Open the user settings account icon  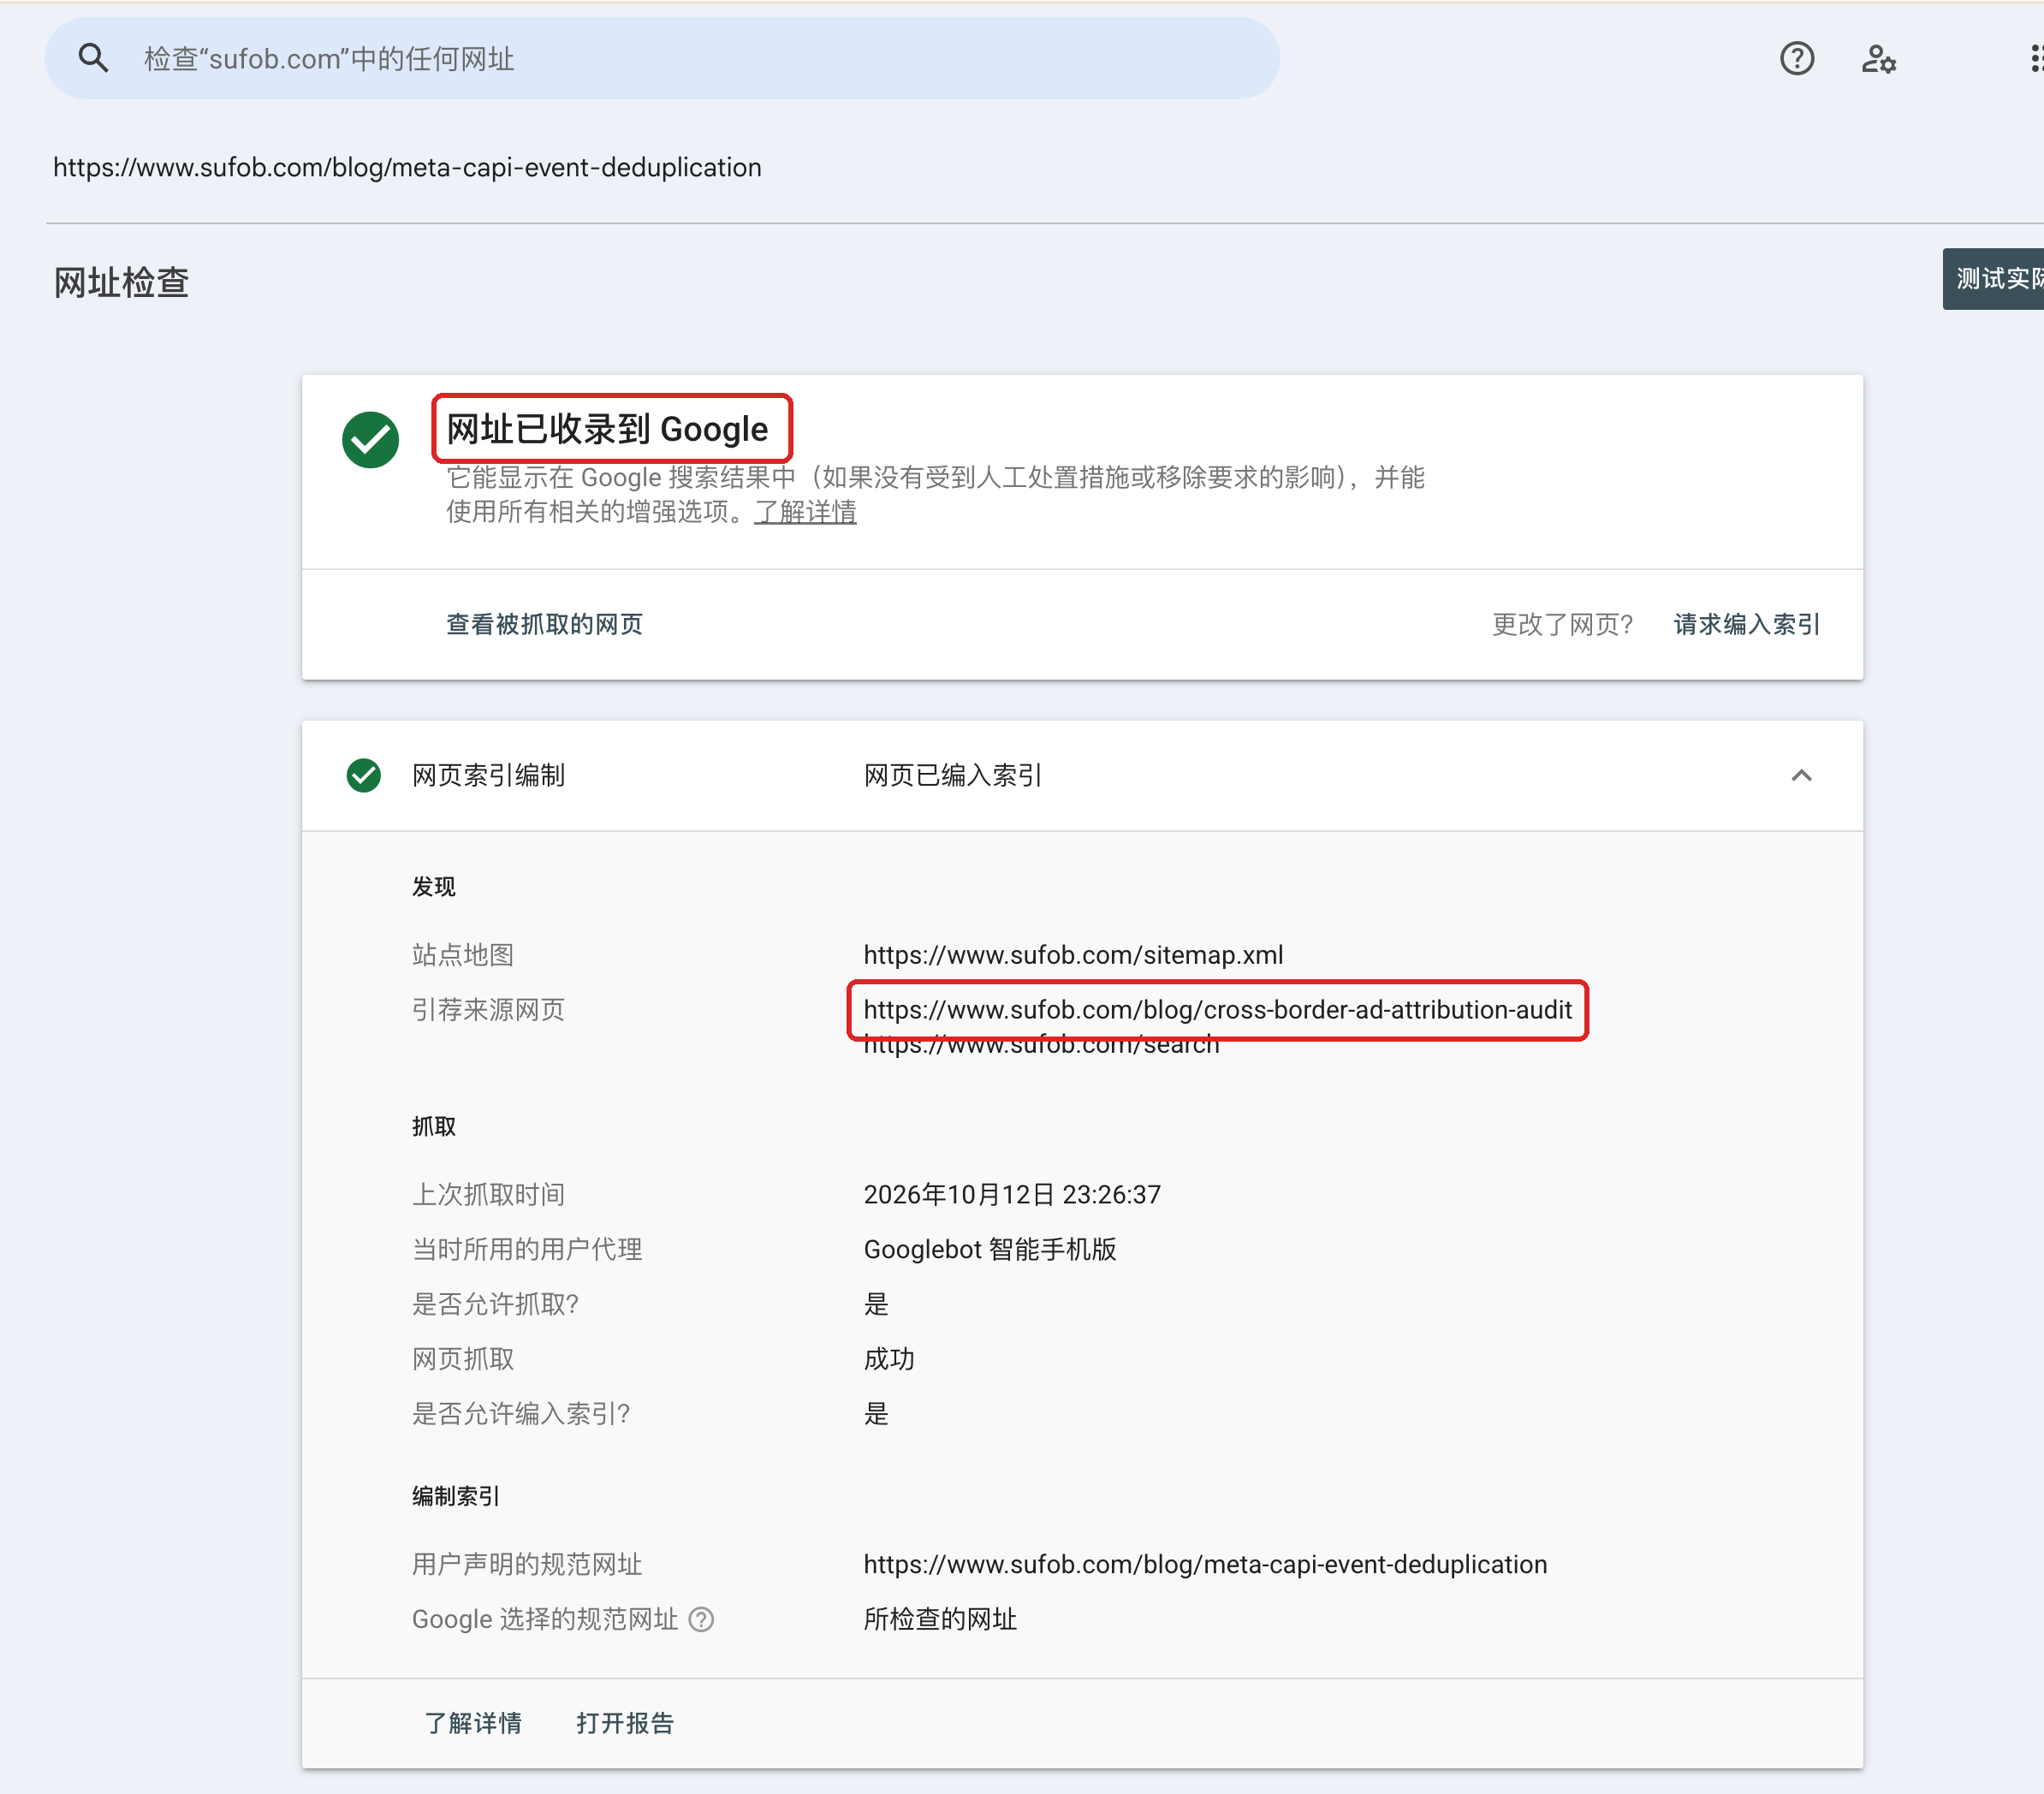pyautogui.click(x=1878, y=59)
